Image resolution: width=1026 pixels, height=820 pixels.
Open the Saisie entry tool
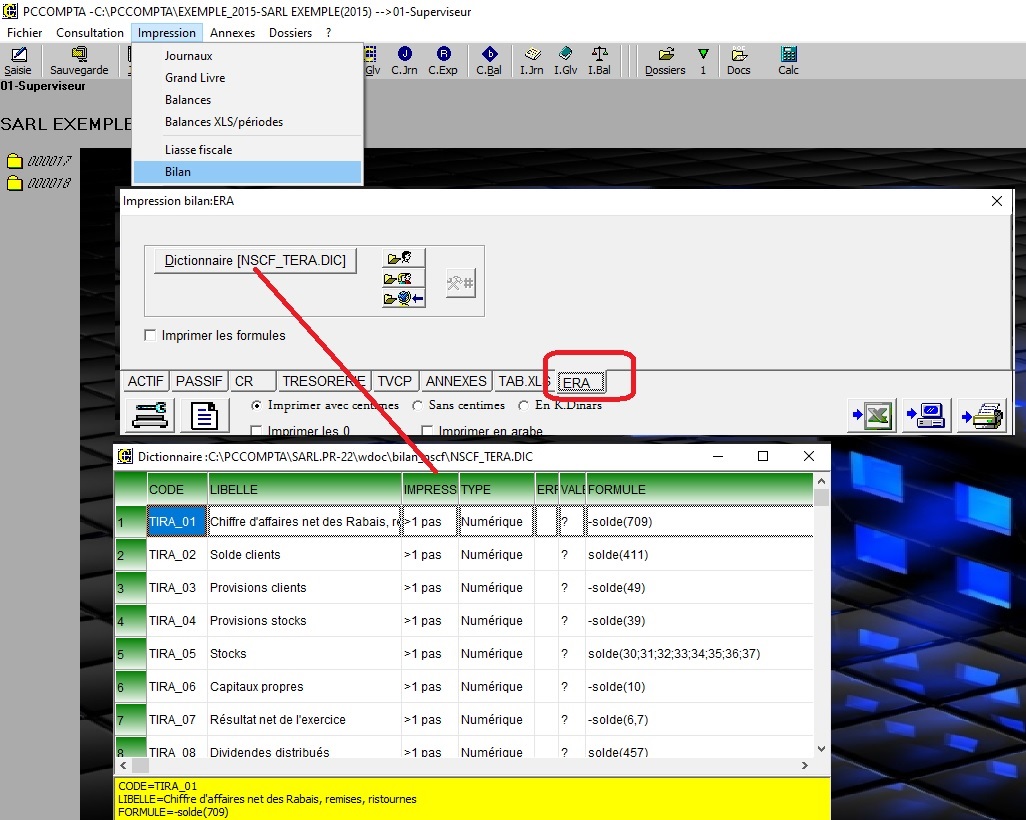pos(18,60)
